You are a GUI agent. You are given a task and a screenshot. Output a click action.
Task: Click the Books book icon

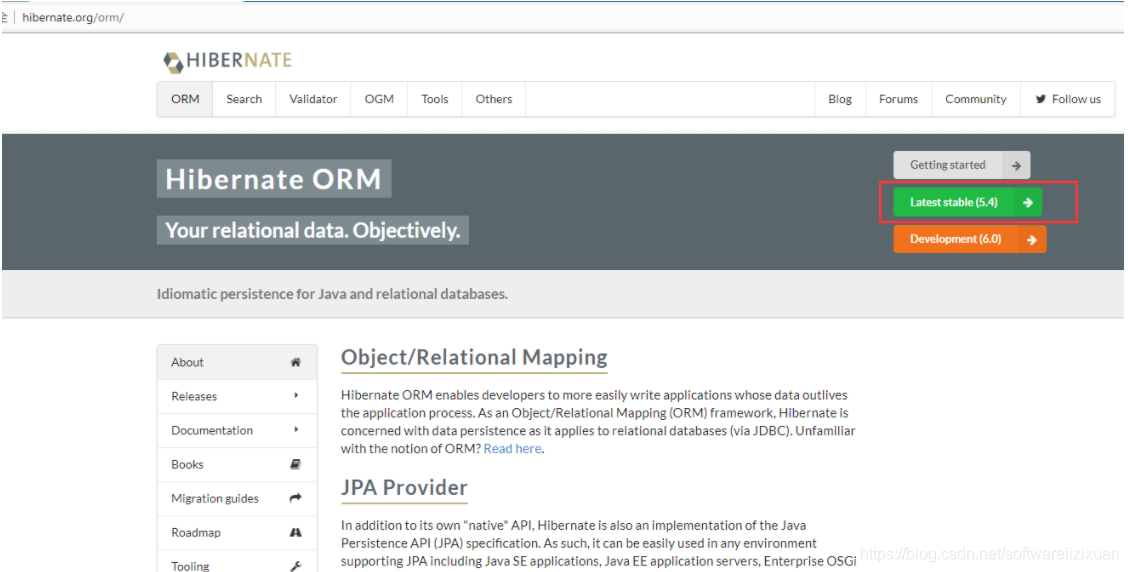[295, 464]
